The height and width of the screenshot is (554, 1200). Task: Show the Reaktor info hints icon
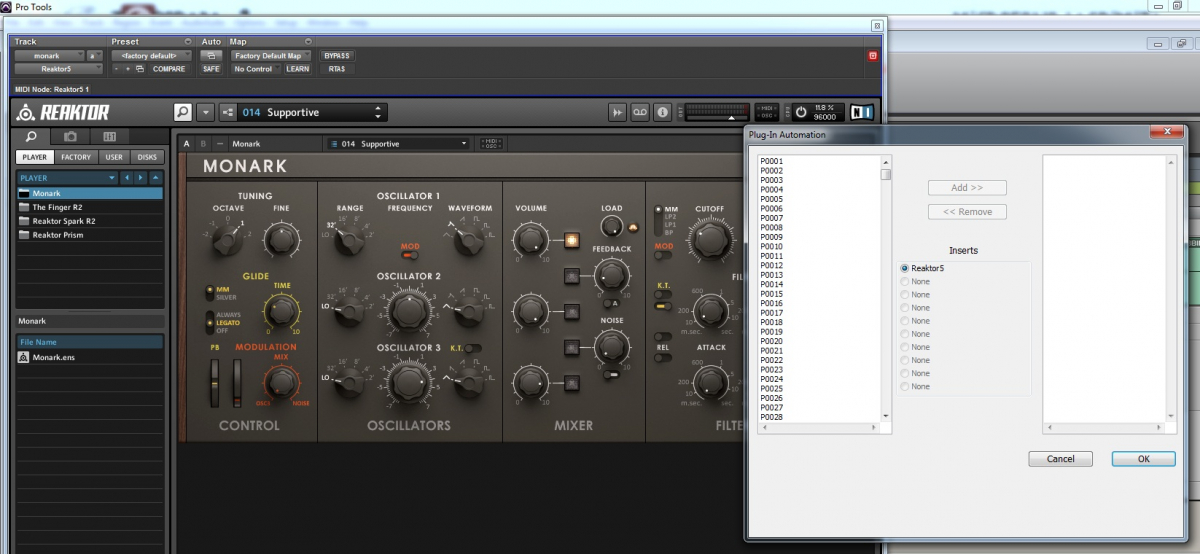[662, 113]
